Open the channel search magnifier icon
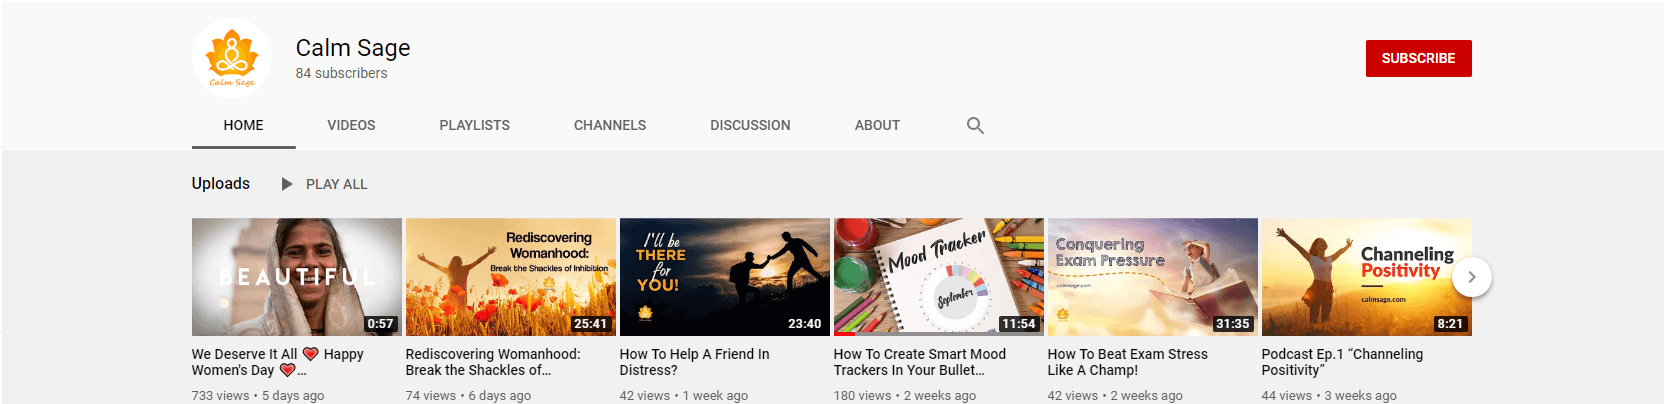The image size is (1664, 404). pyautogui.click(x=975, y=125)
